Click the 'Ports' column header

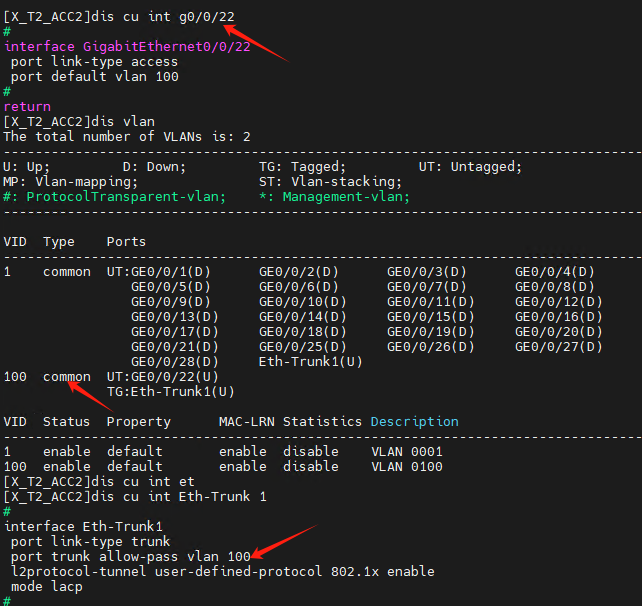point(126,242)
